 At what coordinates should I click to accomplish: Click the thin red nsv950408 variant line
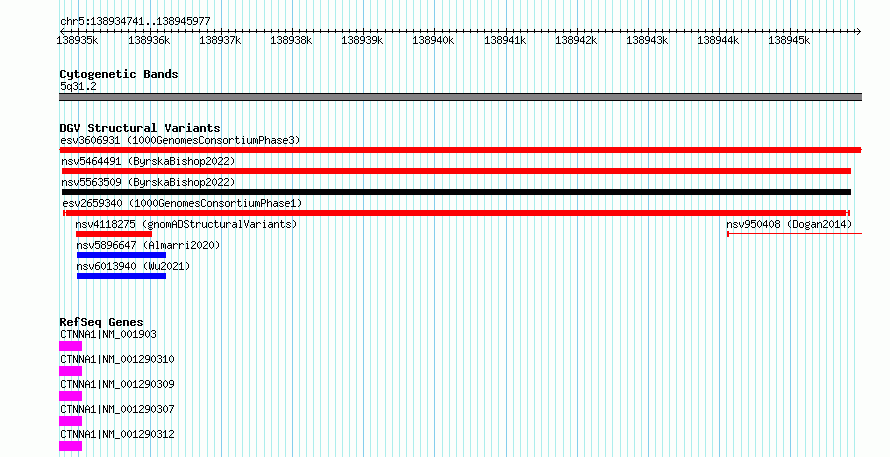tap(795, 233)
